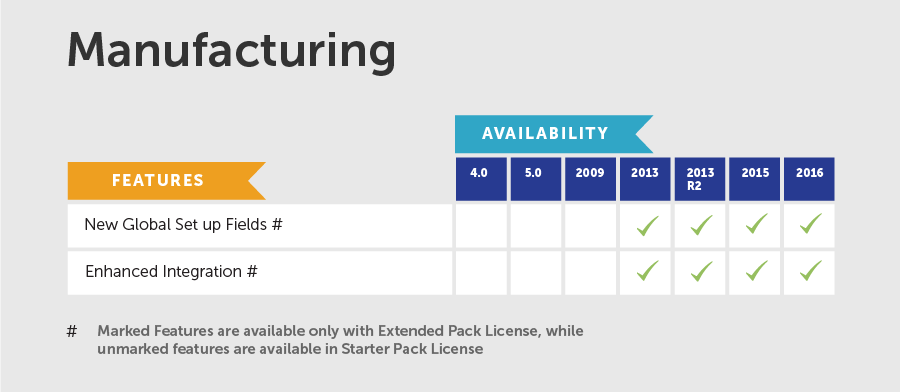Image resolution: width=900 pixels, height=392 pixels.
Task: Click the Enhanced Integration 2016 checkmark
Action: coord(810,271)
